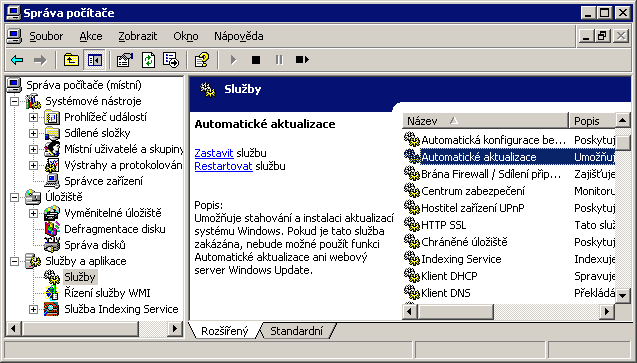The width and height of the screenshot is (637, 363).
Task: Click the Vyměnitelné úložiště tree icon
Action: pos(52,213)
